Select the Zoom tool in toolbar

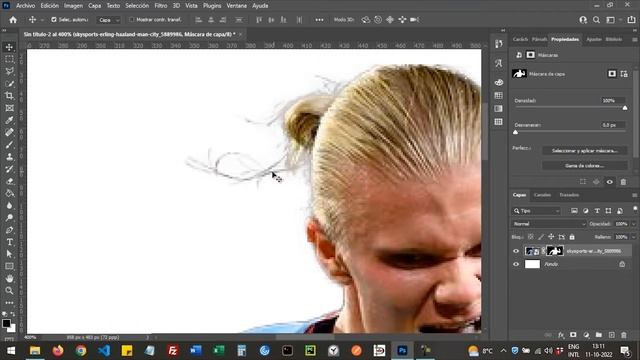[x=9, y=291]
